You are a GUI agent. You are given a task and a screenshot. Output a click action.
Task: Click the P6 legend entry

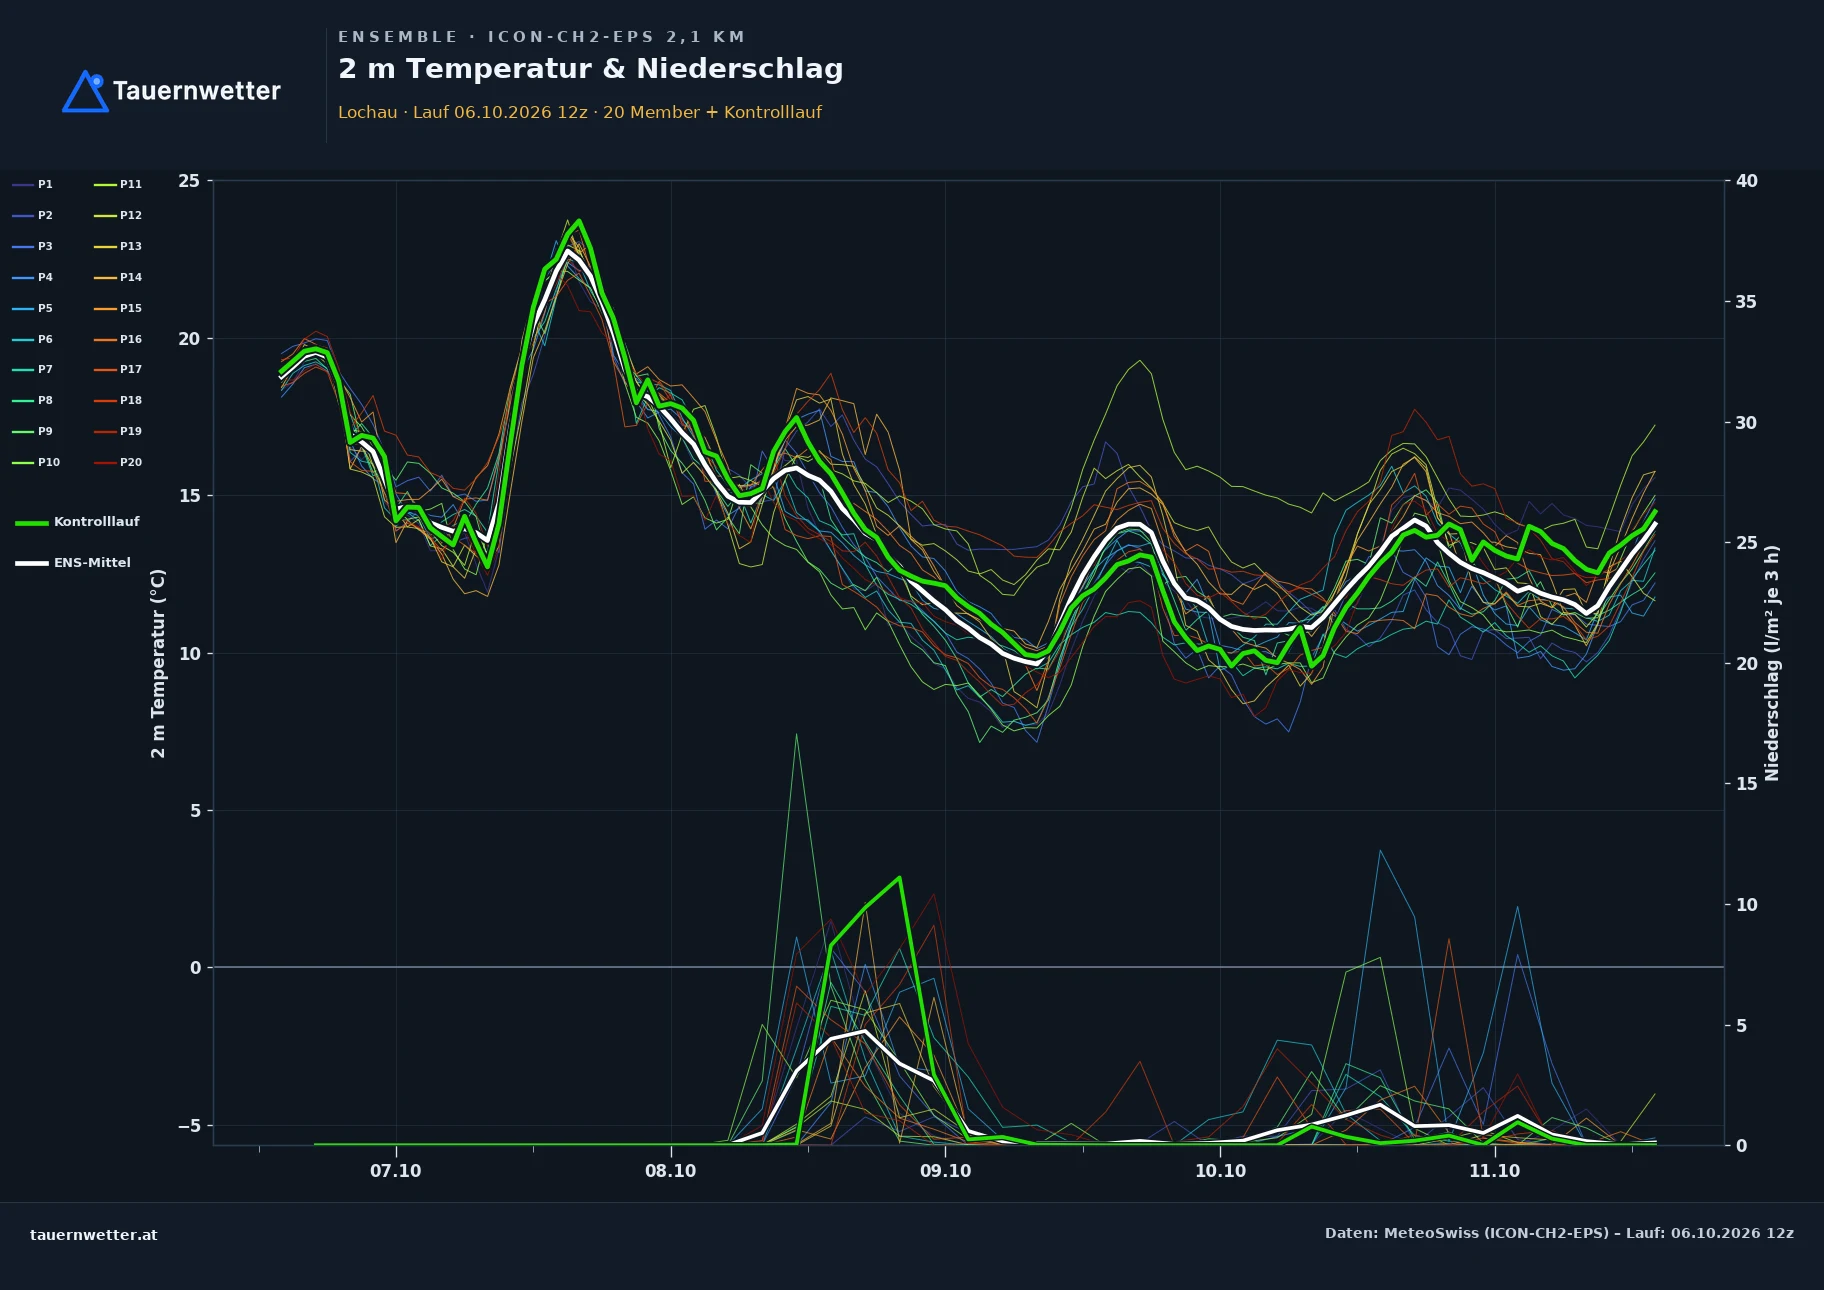coord(33,340)
